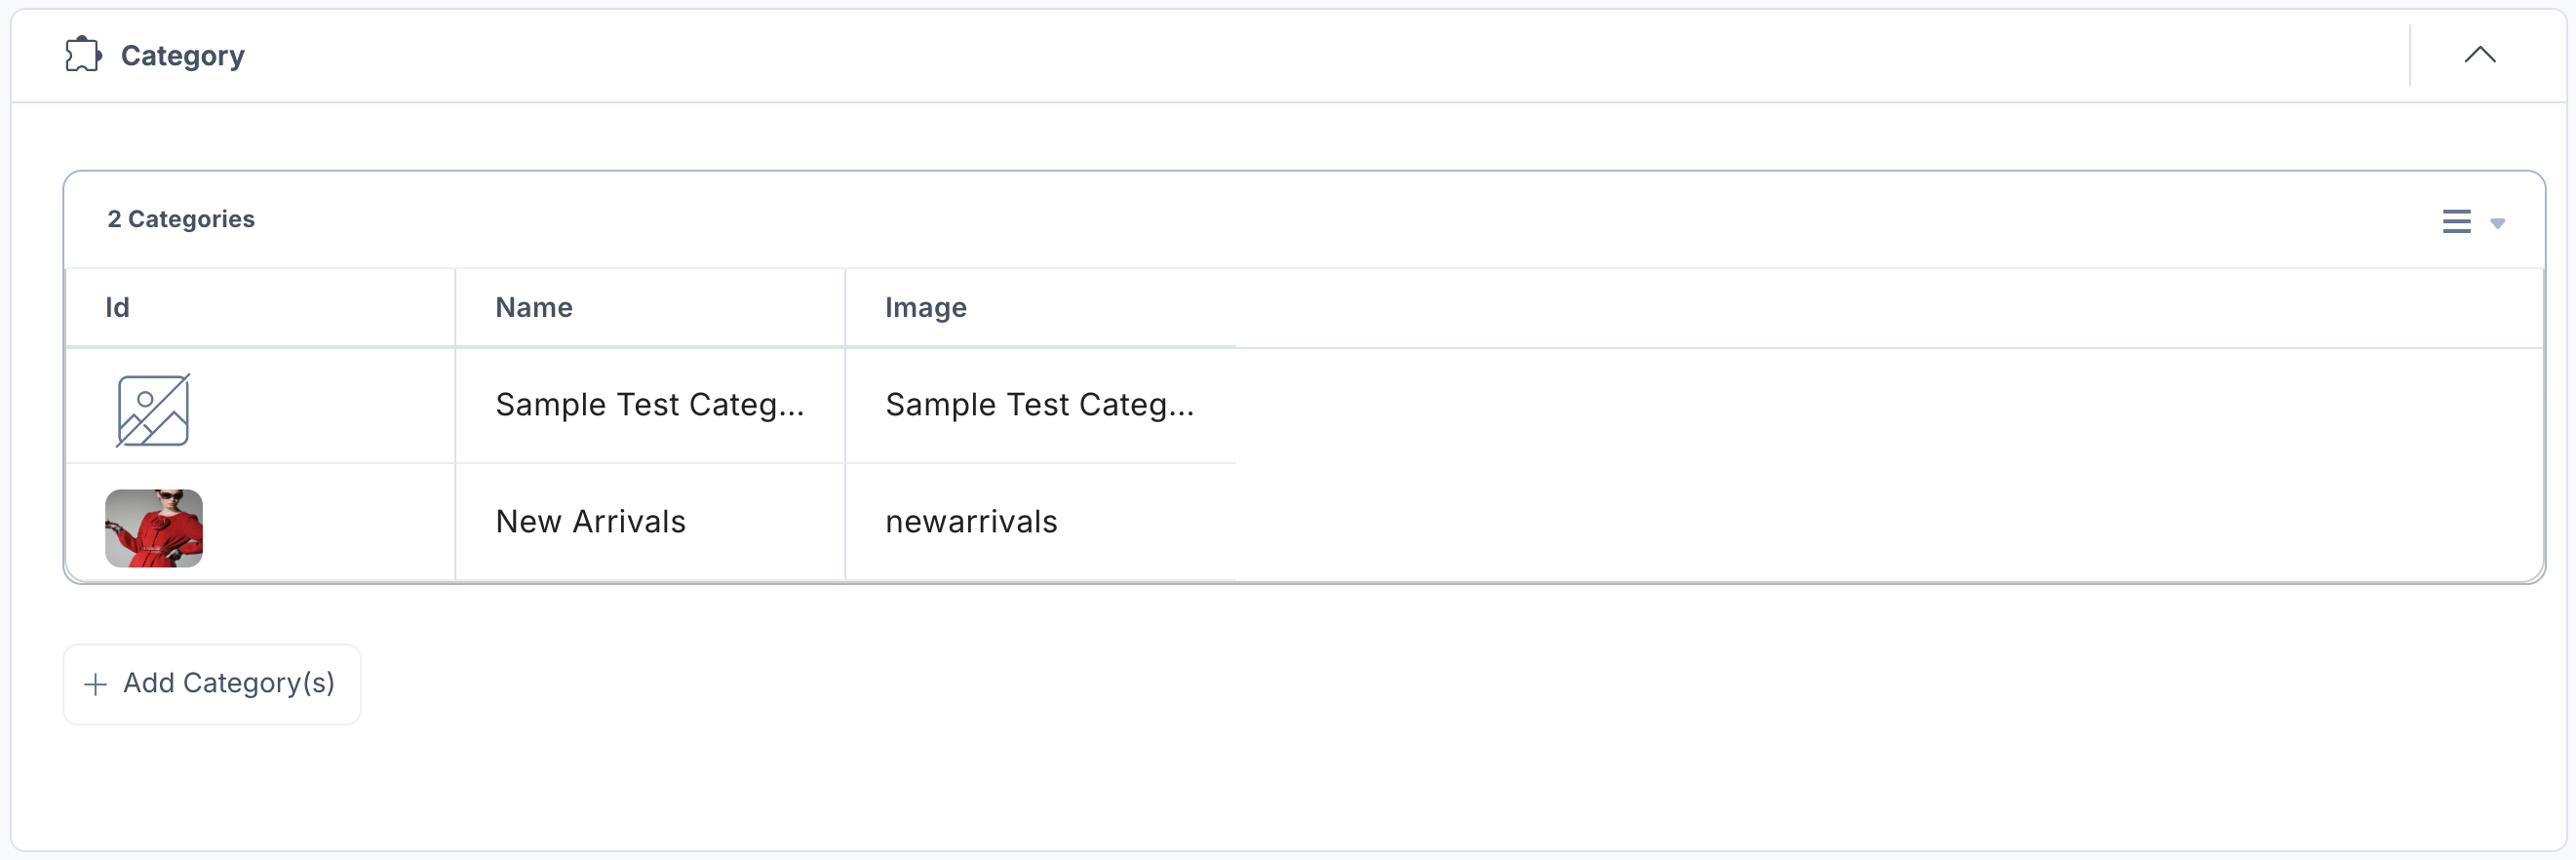Screen dimensions: 2576x860
Task: Collapse the Category section chevron
Action: 2479,55
